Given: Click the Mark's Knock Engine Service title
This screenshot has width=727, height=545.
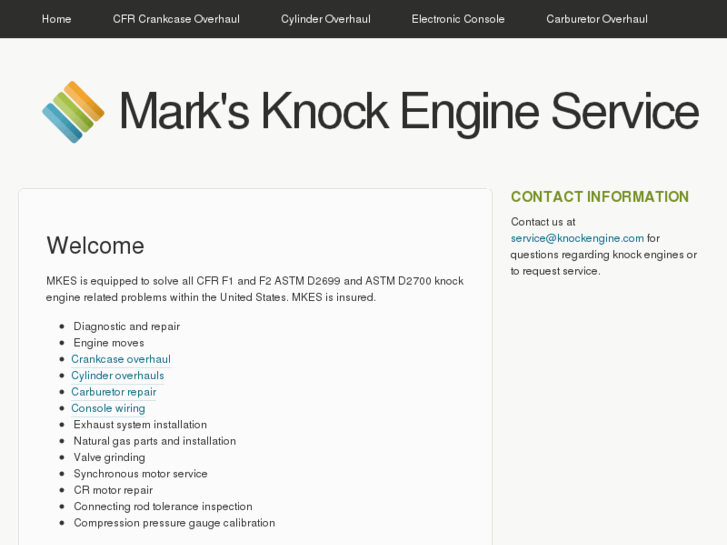Looking at the screenshot, I should click(x=408, y=112).
